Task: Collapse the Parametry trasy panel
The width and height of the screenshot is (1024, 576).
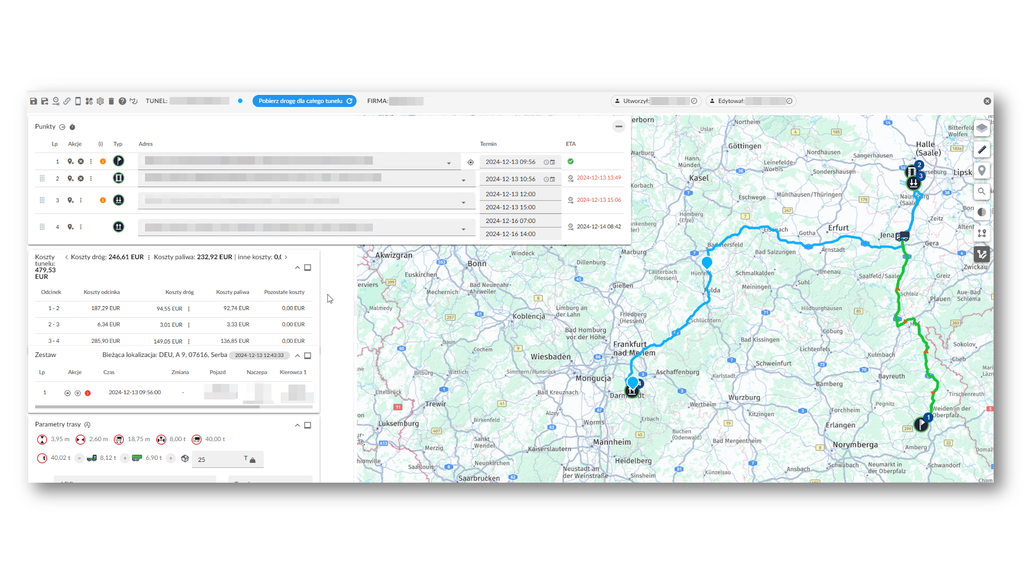Action: (x=297, y=425)
